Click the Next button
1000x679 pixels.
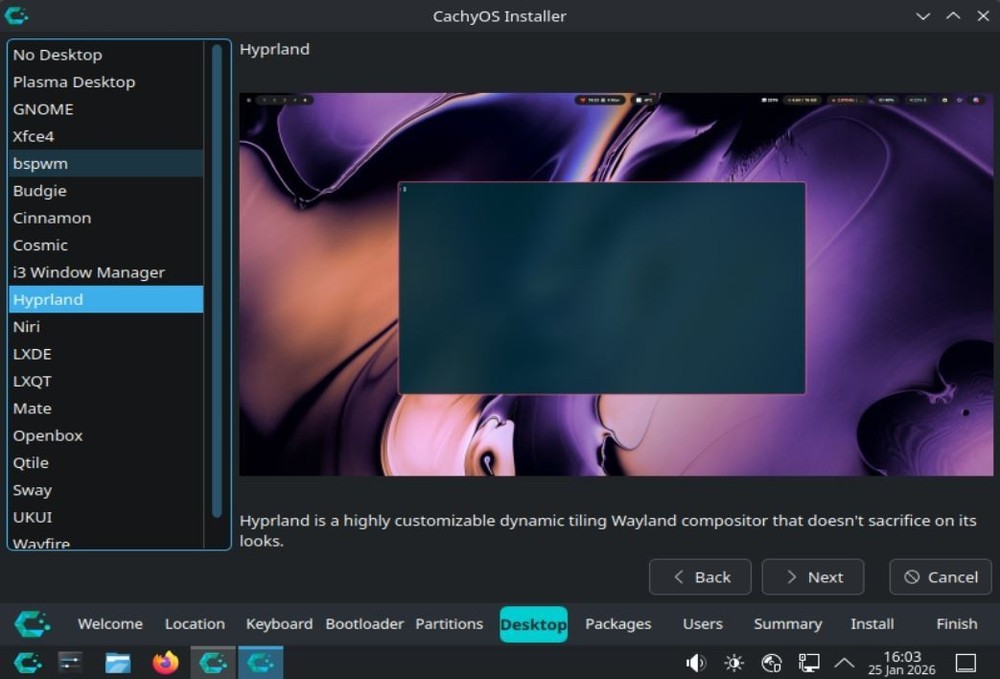click(x=812, y=577)
